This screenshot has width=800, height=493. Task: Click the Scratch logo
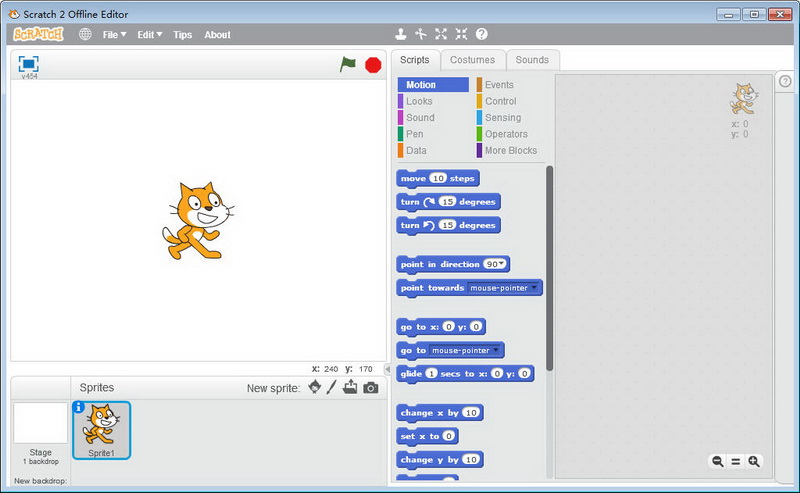point(38,34)
